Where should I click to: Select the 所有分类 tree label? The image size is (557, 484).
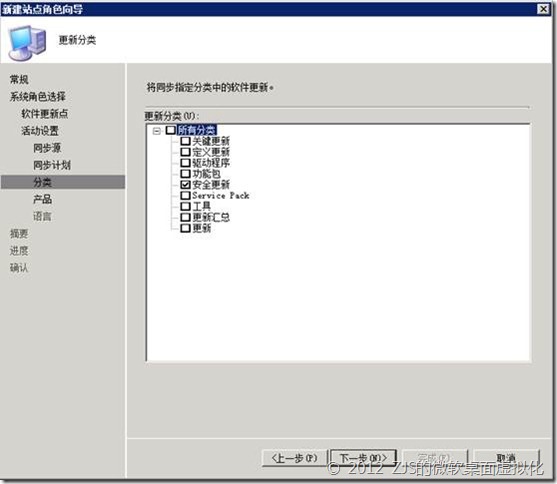[196, 130]
